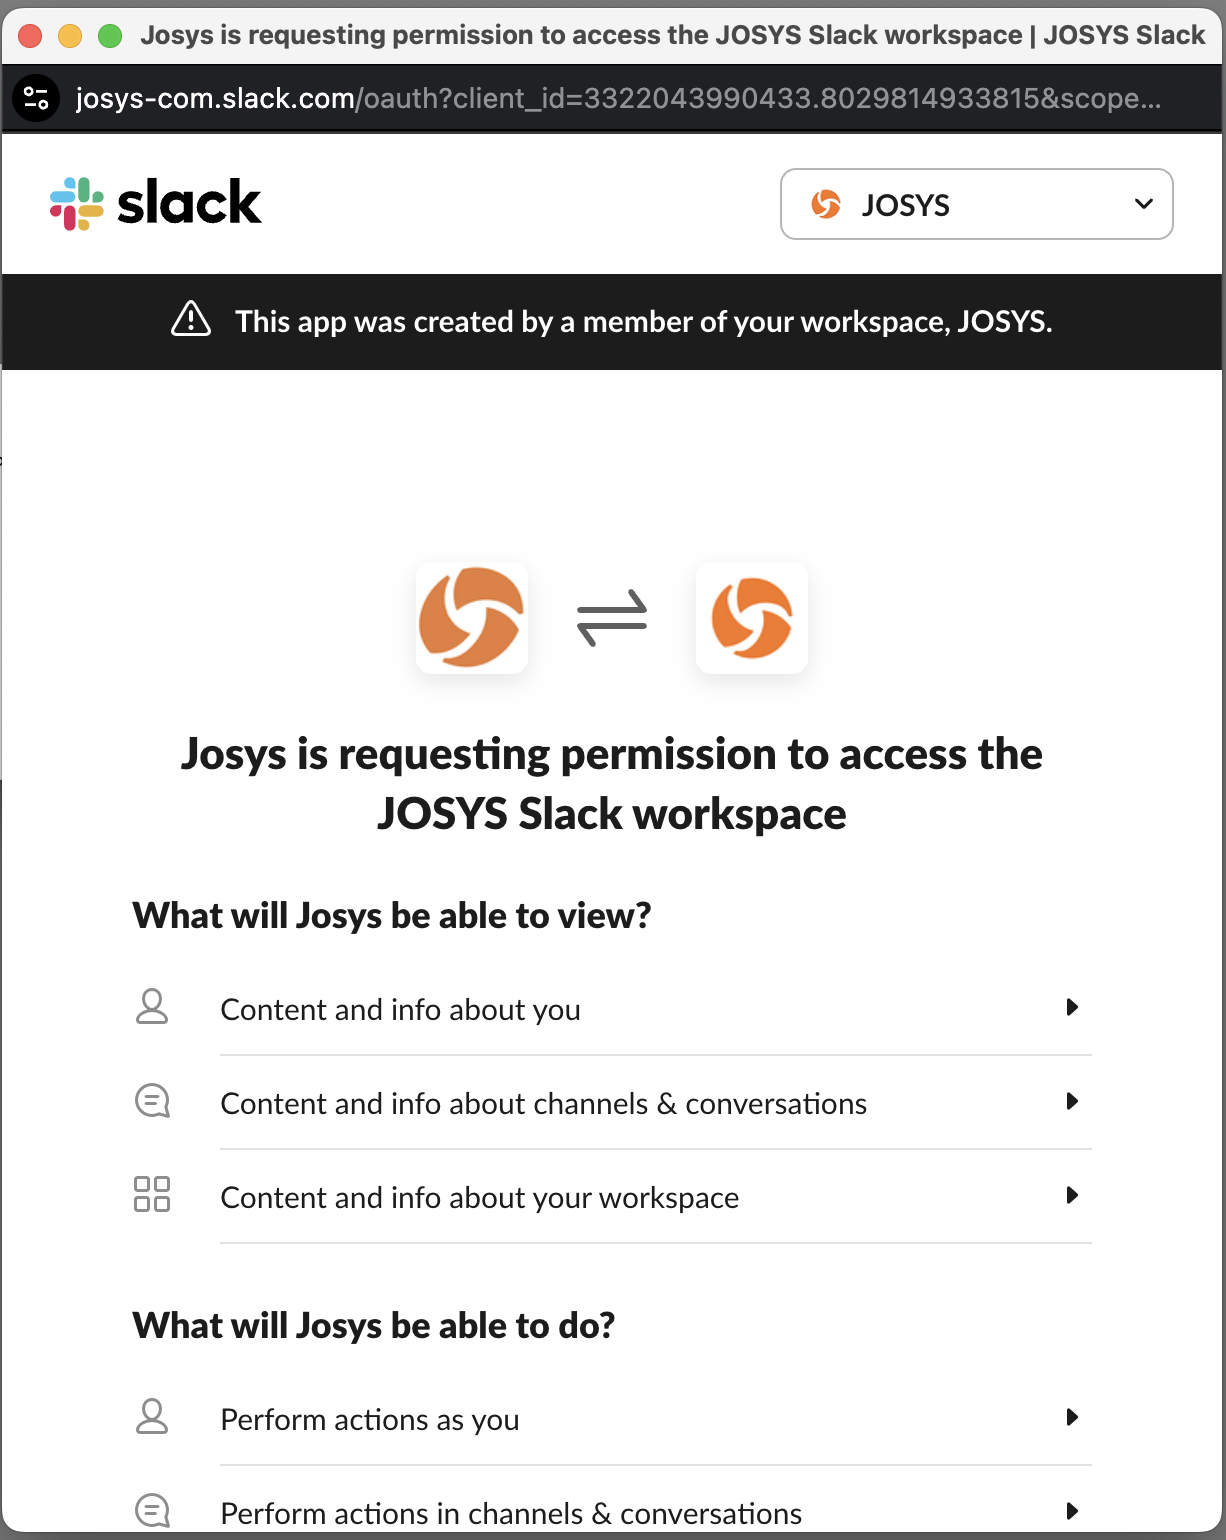Click the right Josys workspace logo thumbnail
Viewport: 1226px width, 1540px height.
coord(752,617)
